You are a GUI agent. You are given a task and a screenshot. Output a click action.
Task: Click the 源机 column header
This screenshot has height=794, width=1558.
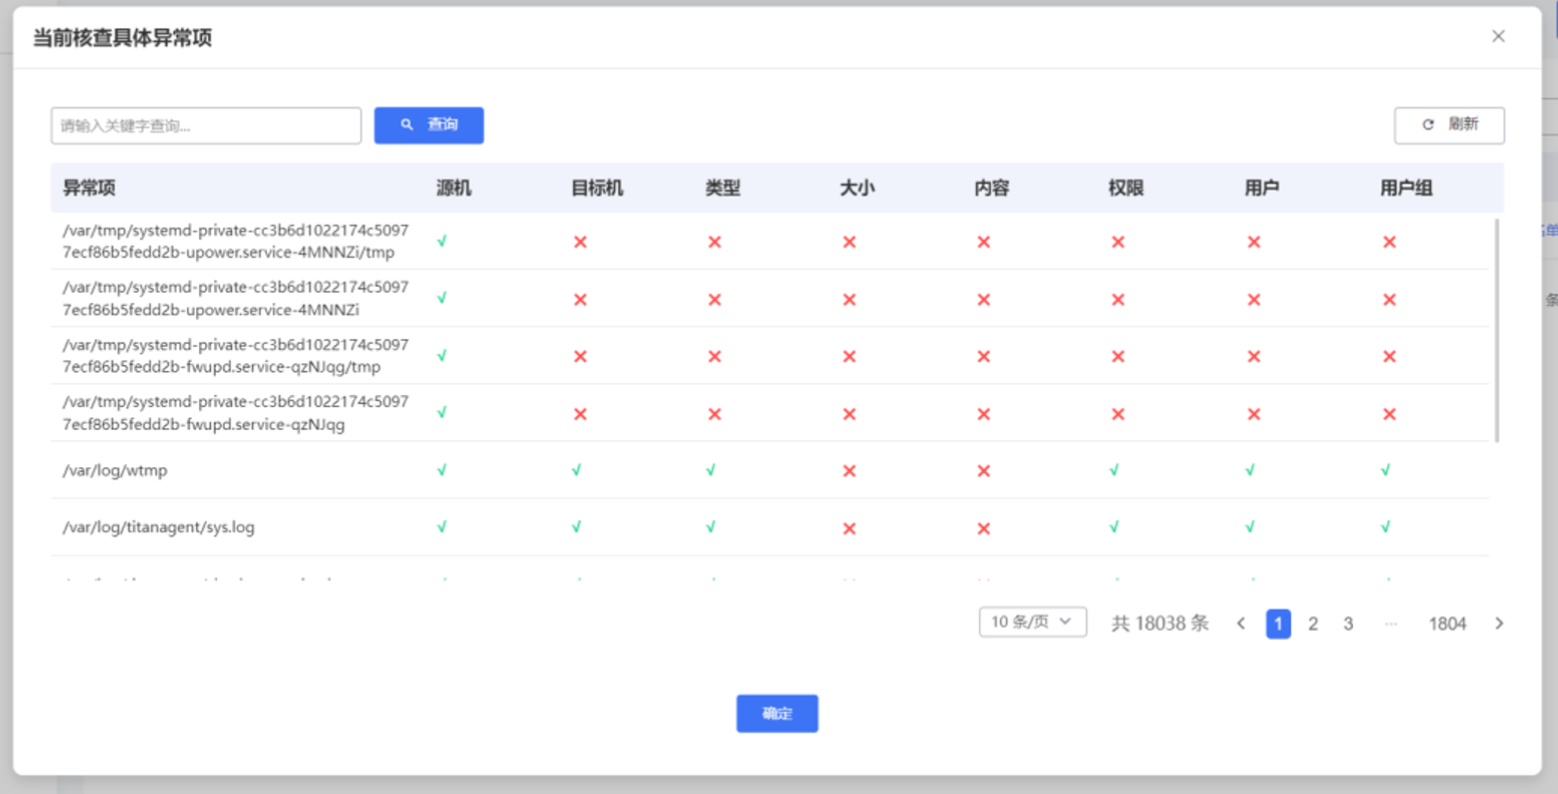454,188
